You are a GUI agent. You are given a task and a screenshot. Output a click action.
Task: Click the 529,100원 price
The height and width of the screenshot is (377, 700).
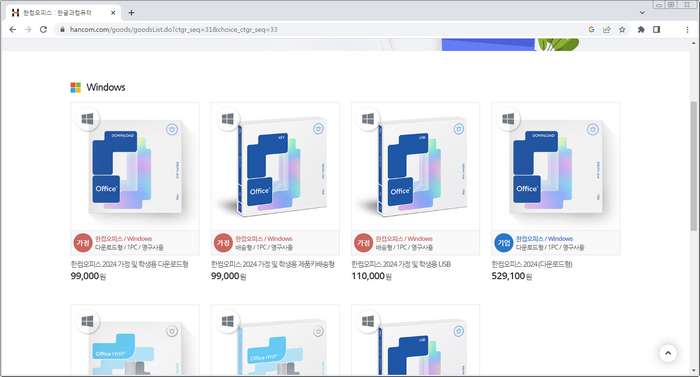512,276
